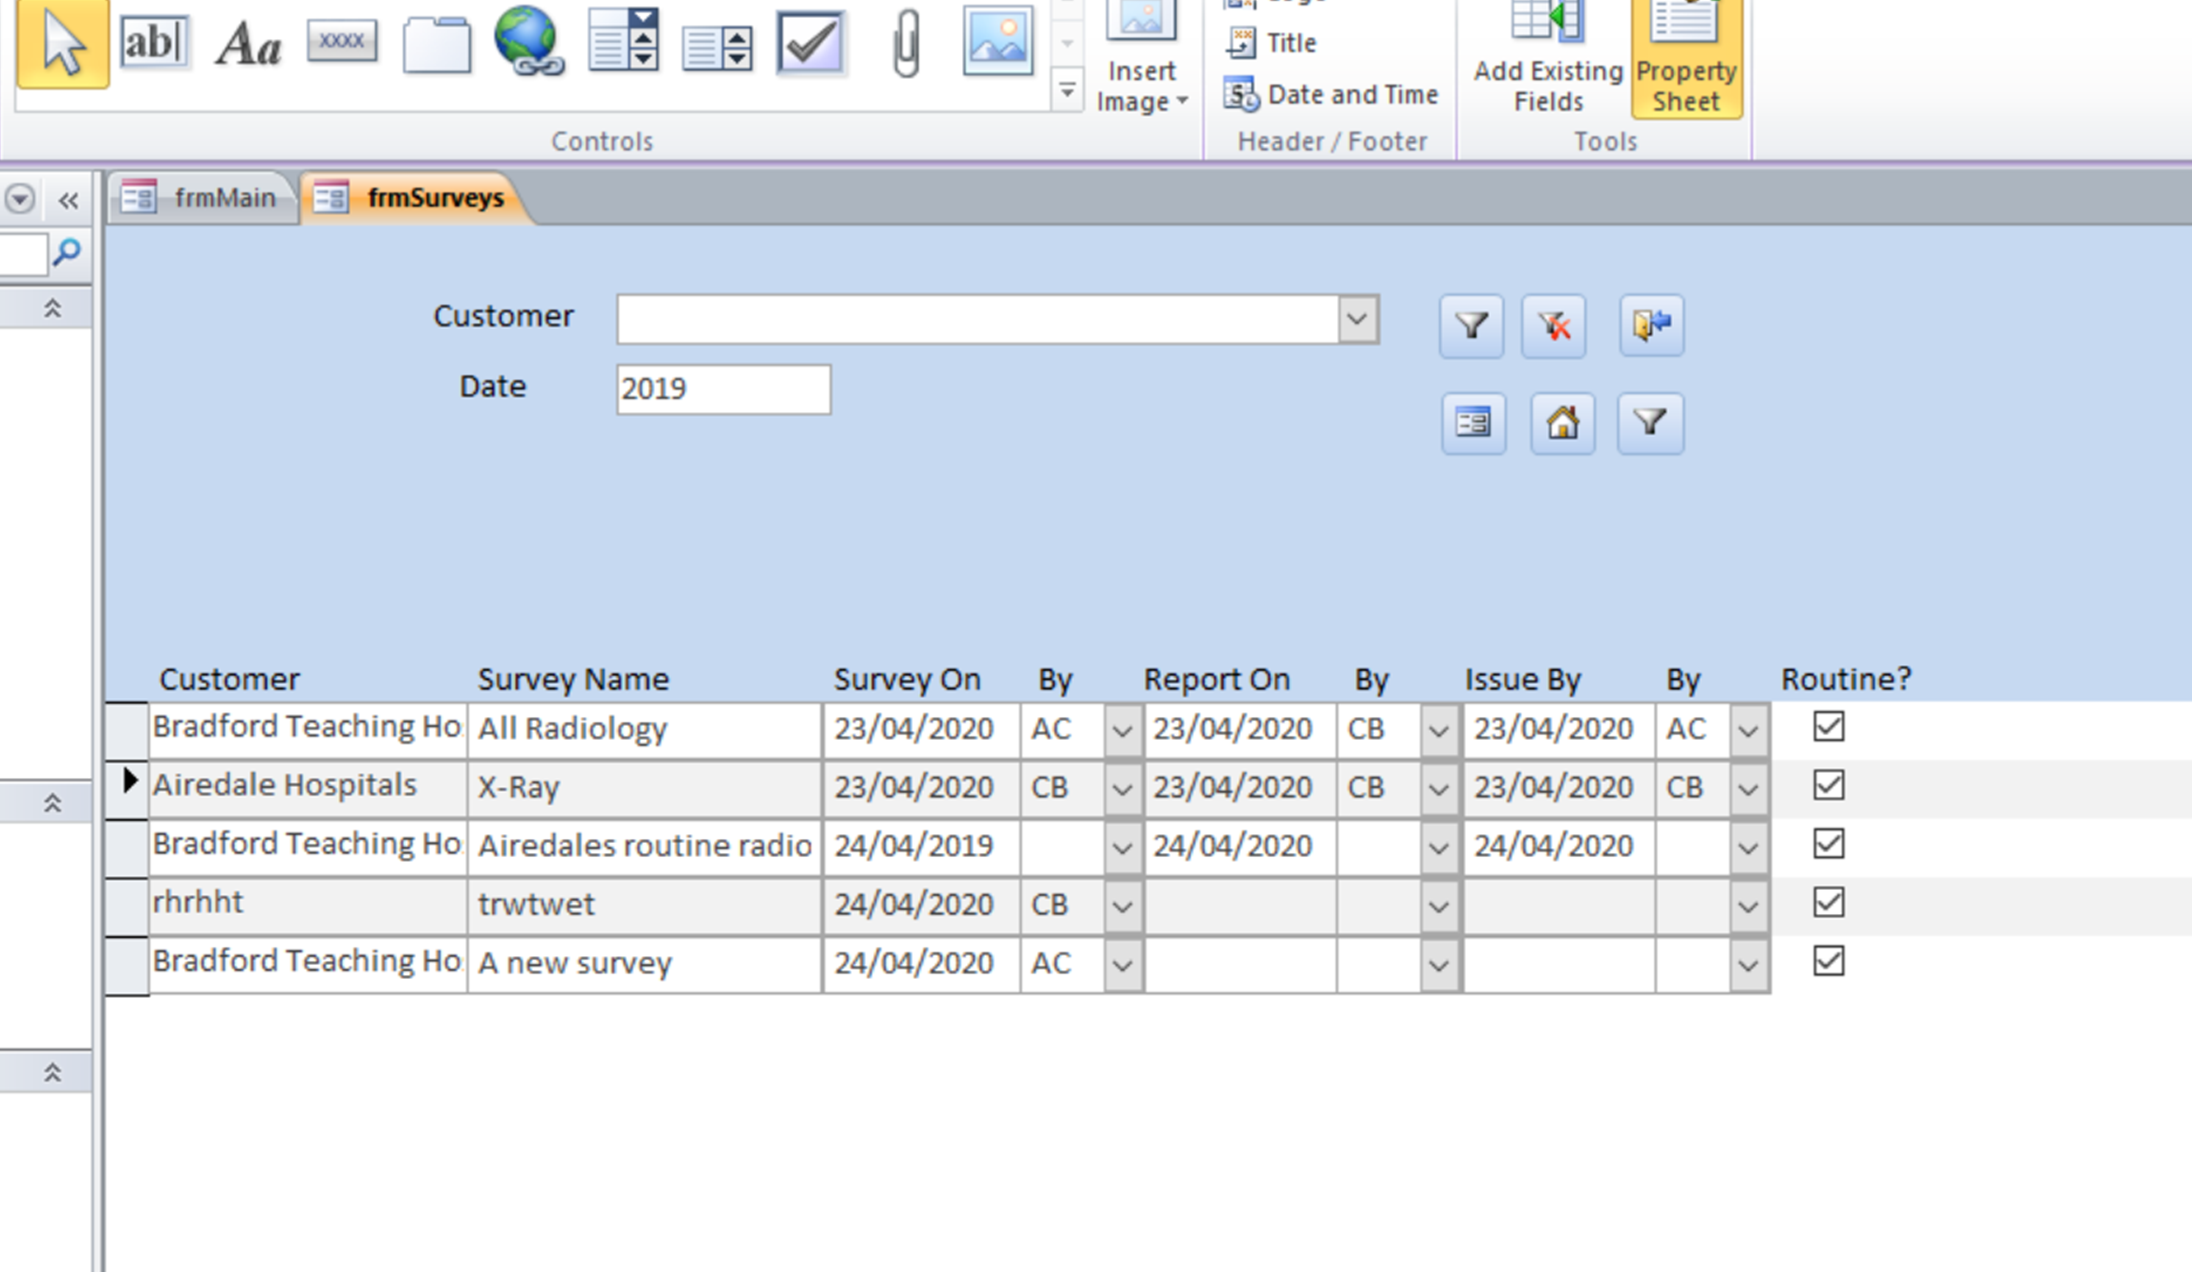Pick the Text Box control
The width and height of the screenshot is (2192, 1272).
click(153, 43)
